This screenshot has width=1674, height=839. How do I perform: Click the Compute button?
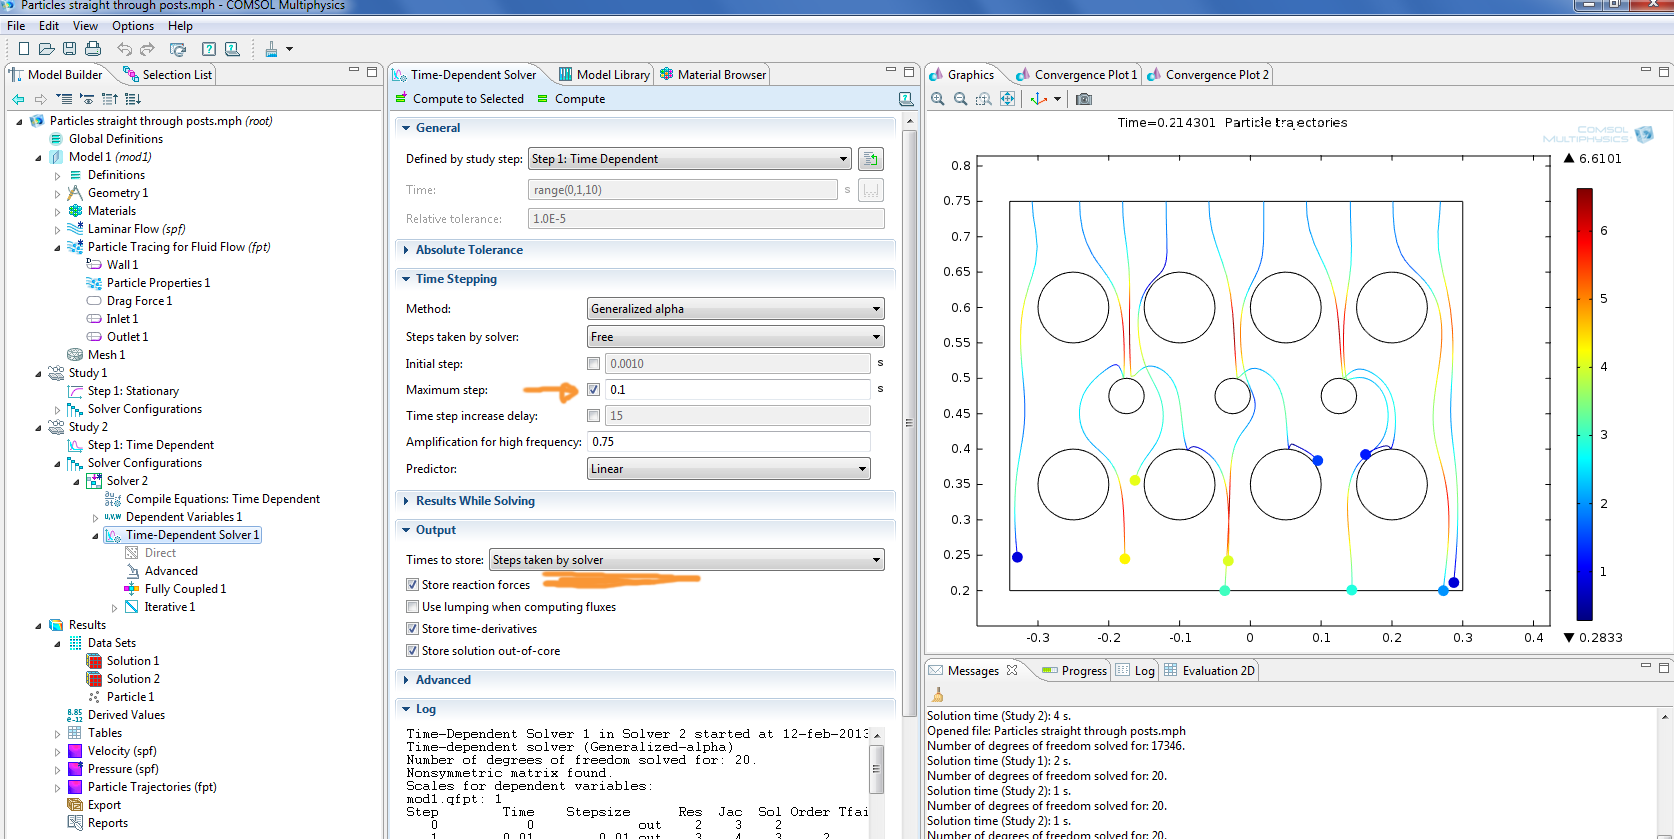pos(572,99)
